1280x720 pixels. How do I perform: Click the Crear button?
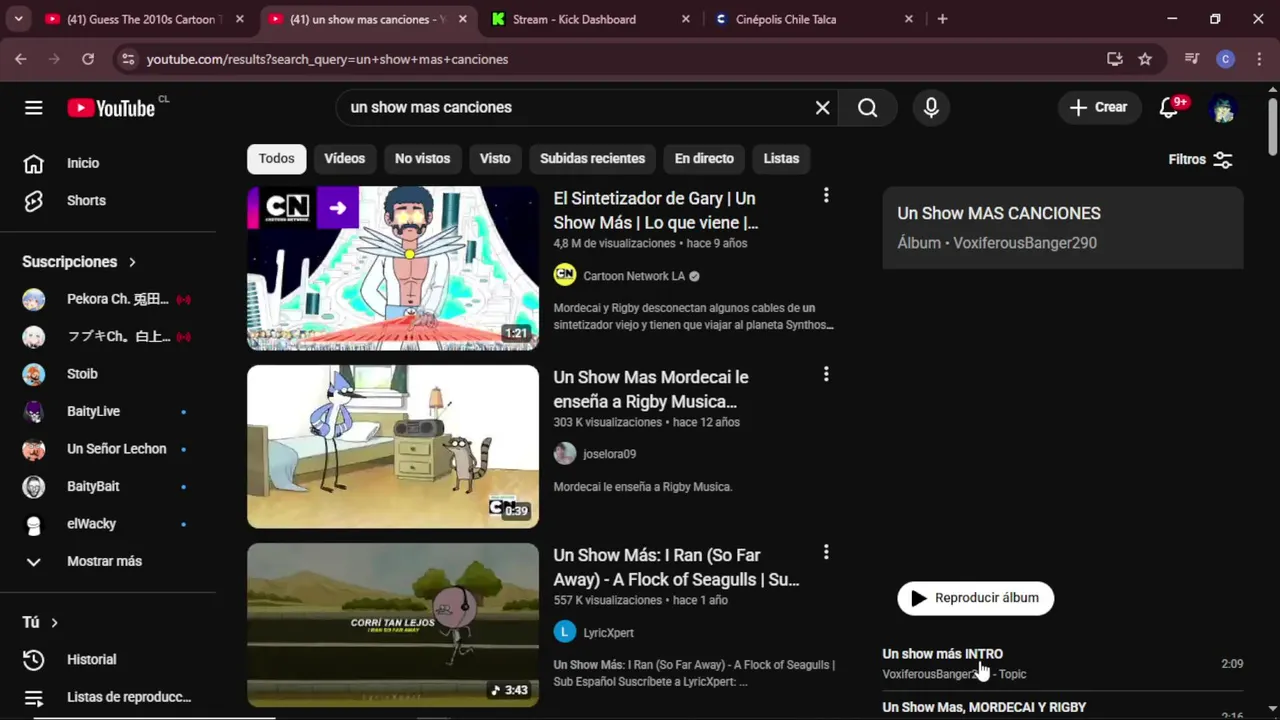(1099, 108)
